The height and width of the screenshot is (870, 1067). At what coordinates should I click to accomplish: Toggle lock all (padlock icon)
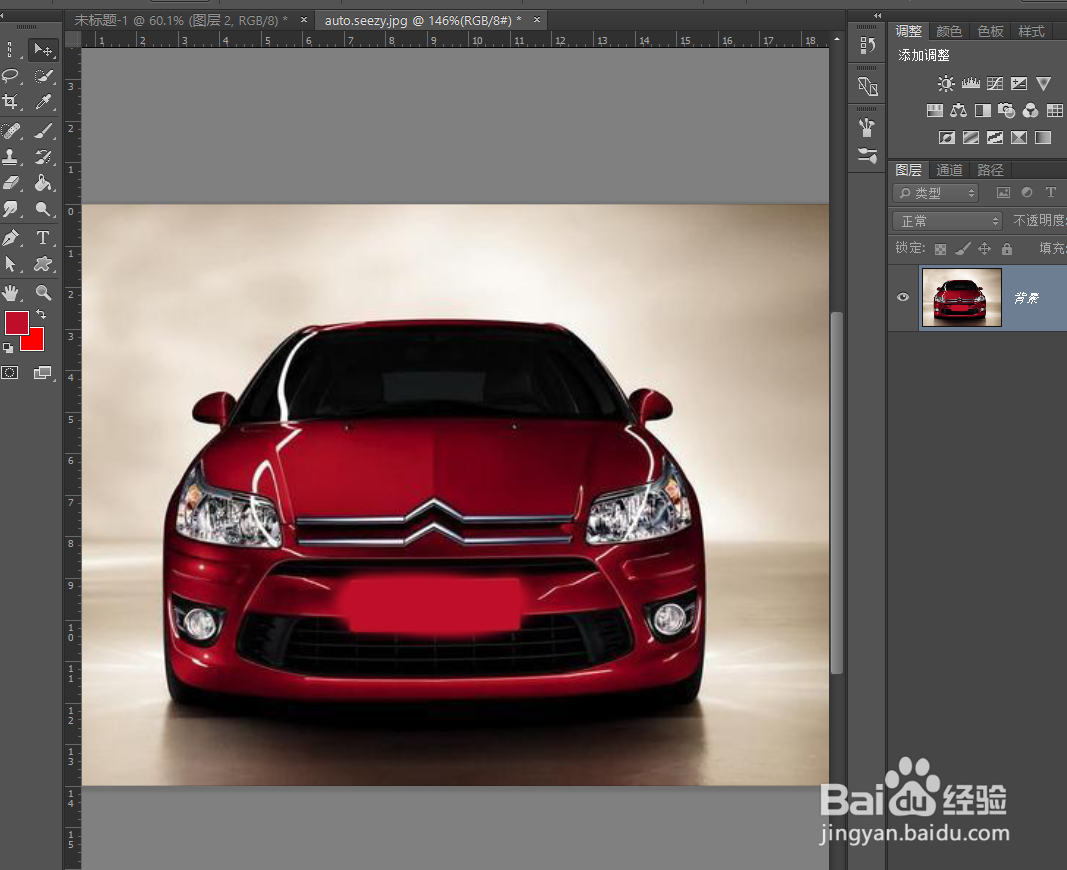[1007, 249]
